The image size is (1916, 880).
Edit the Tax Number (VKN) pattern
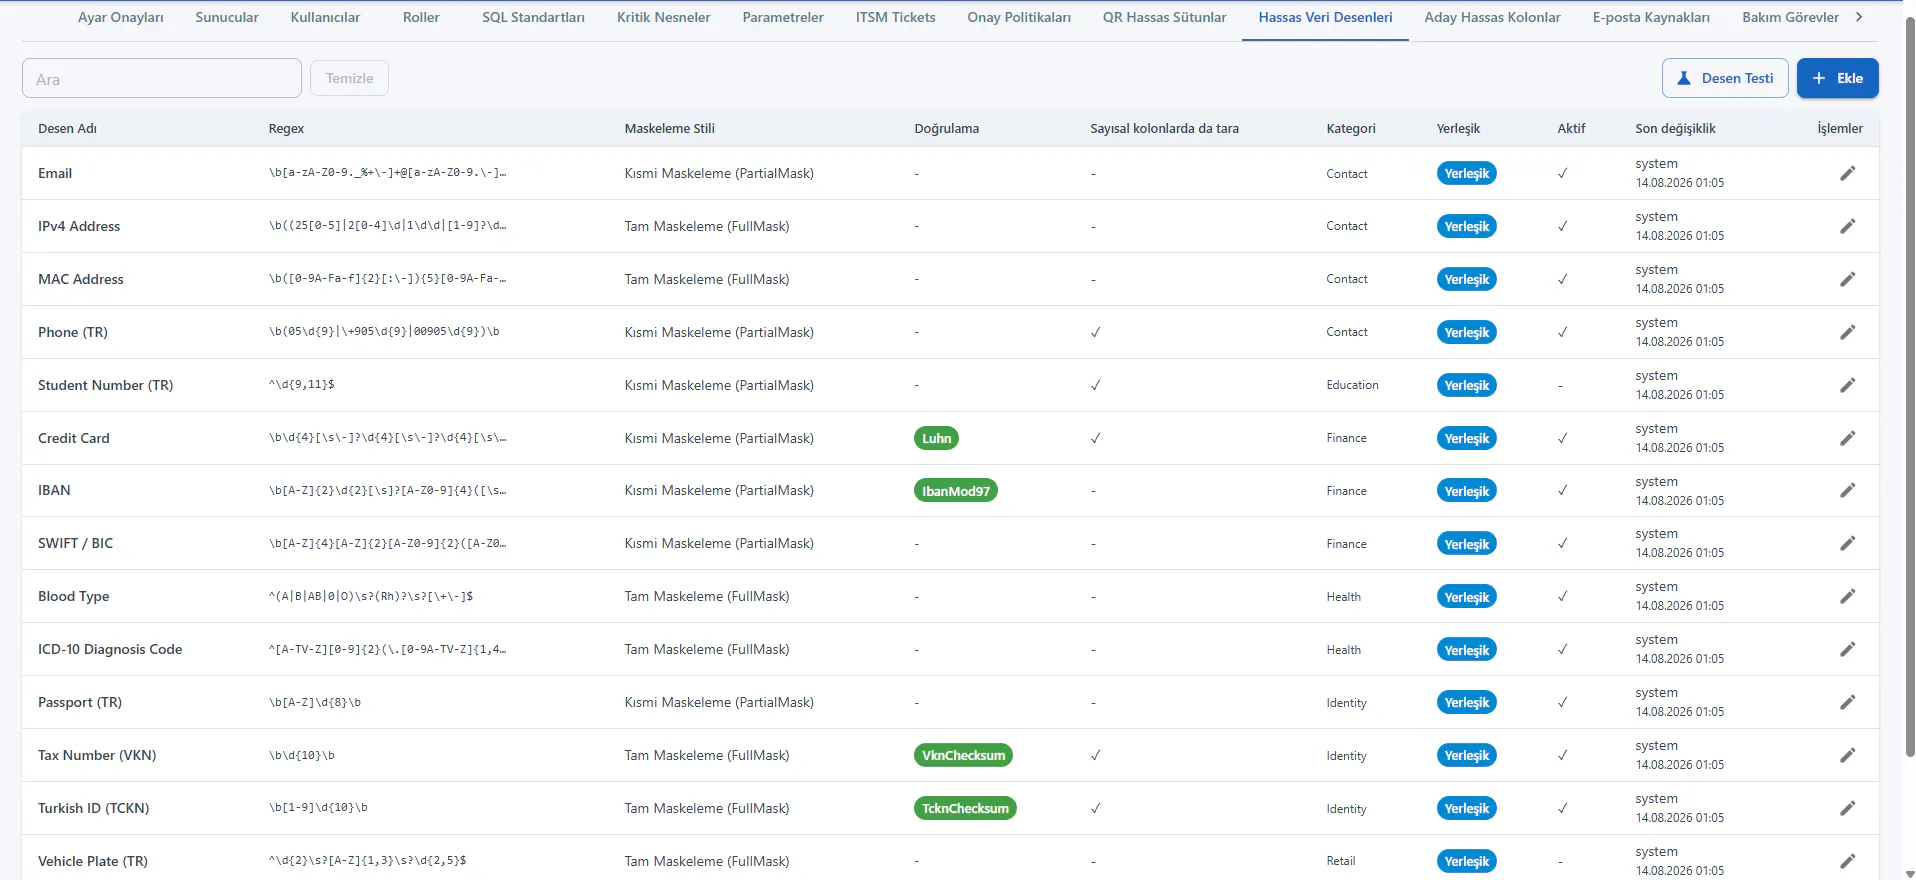[1847, 755]
